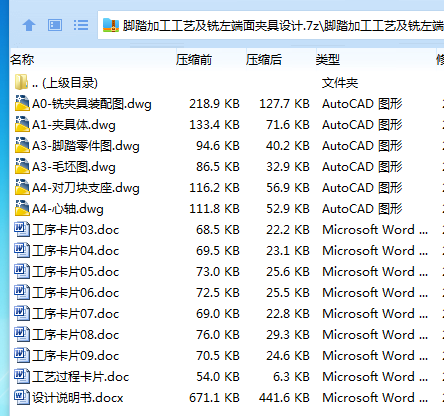
Task: Click the 22.2 KB compressed size value
Action: 288,230
